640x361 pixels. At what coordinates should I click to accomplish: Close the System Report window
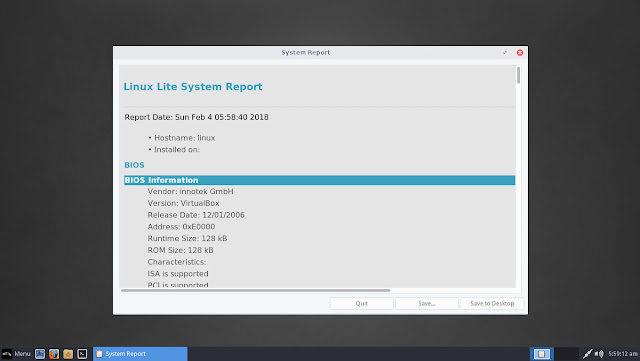[x=520, y=53]
